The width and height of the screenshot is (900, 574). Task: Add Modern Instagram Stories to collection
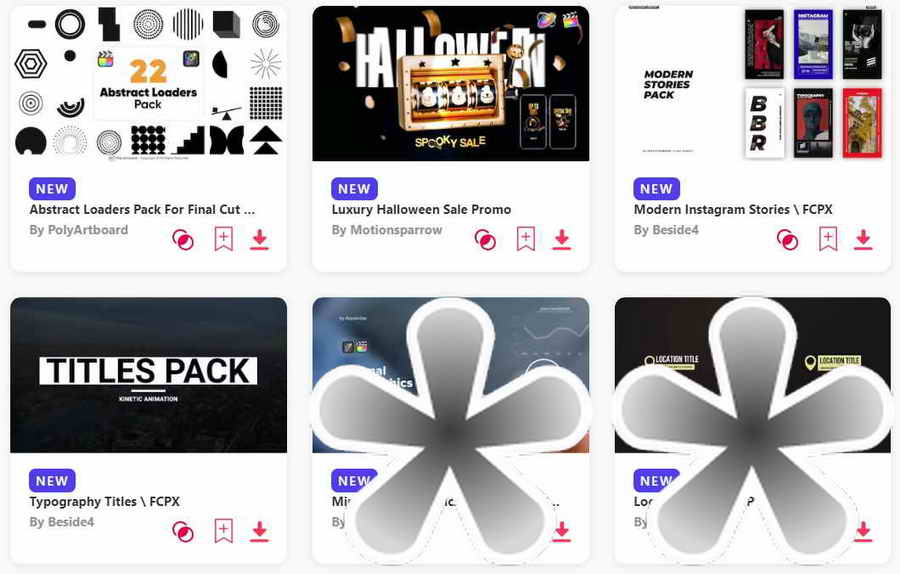[828, 239]
